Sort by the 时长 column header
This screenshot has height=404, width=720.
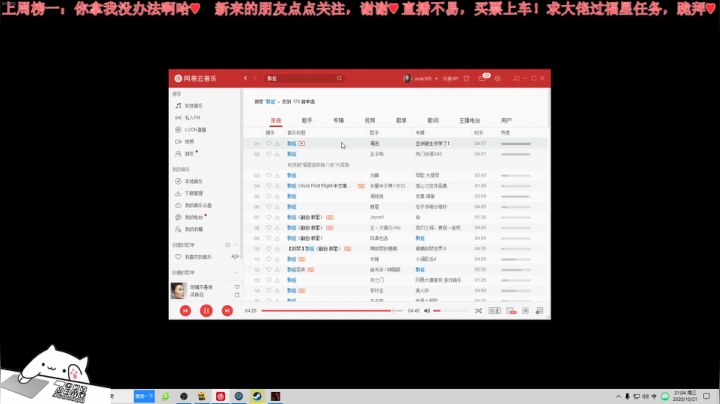478,133
